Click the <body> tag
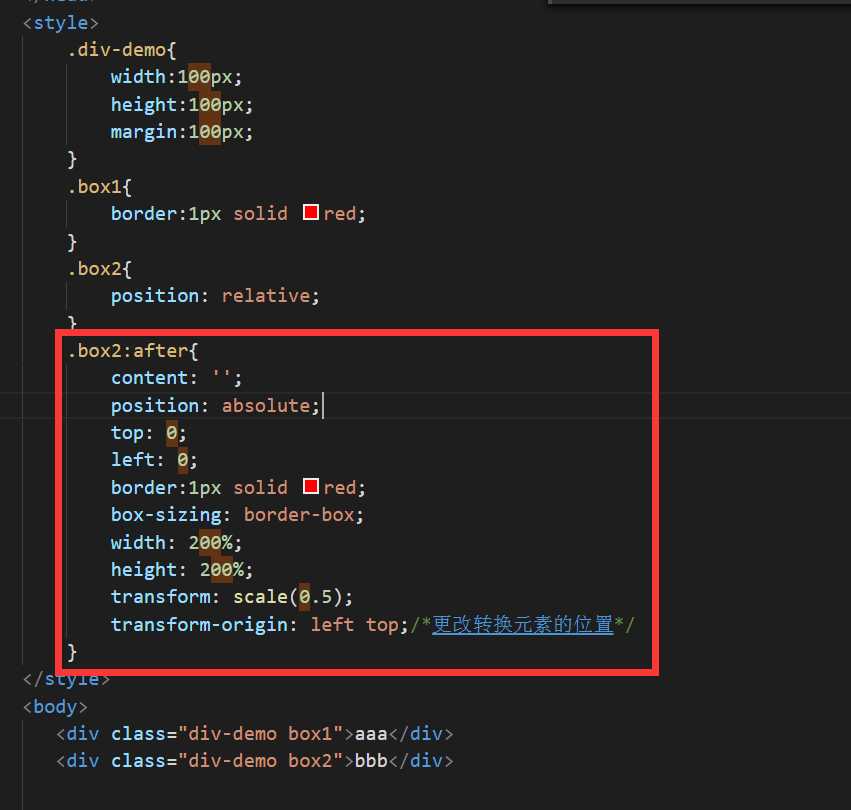 (x=55, y=706)
